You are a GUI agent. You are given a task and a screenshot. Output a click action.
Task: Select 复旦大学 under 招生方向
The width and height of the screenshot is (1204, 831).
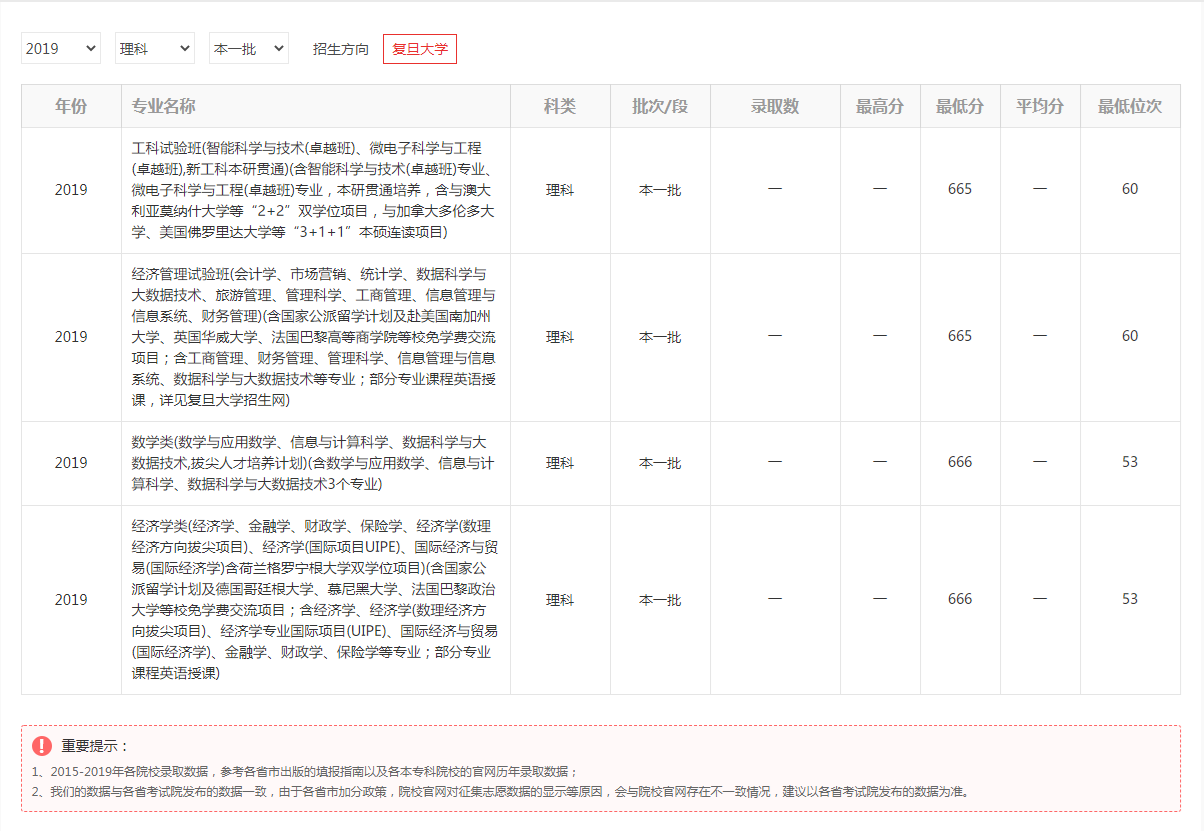pyautogui.click(x=419, y=47)
